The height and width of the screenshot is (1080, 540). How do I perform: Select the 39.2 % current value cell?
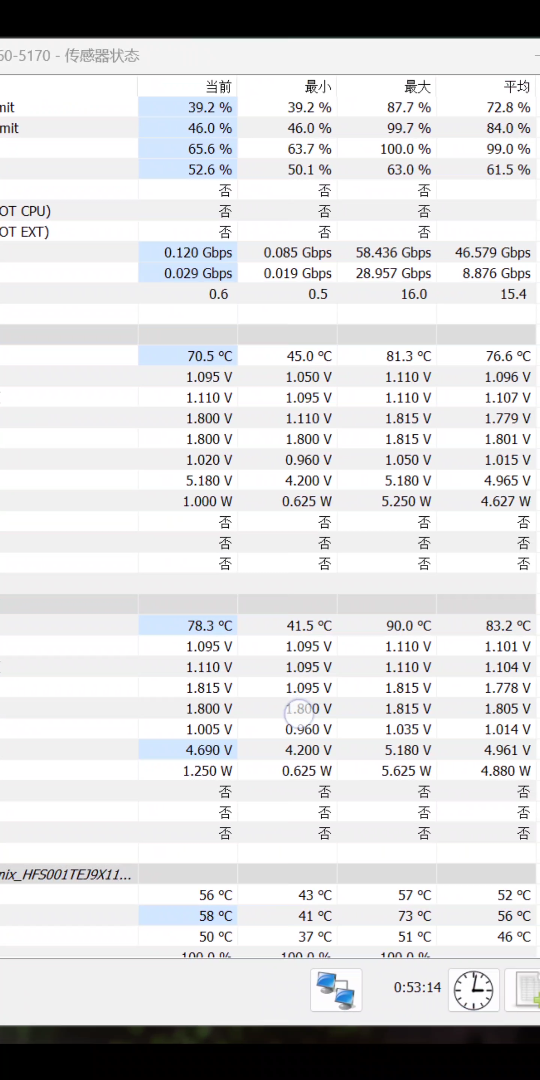coord(187,107)
